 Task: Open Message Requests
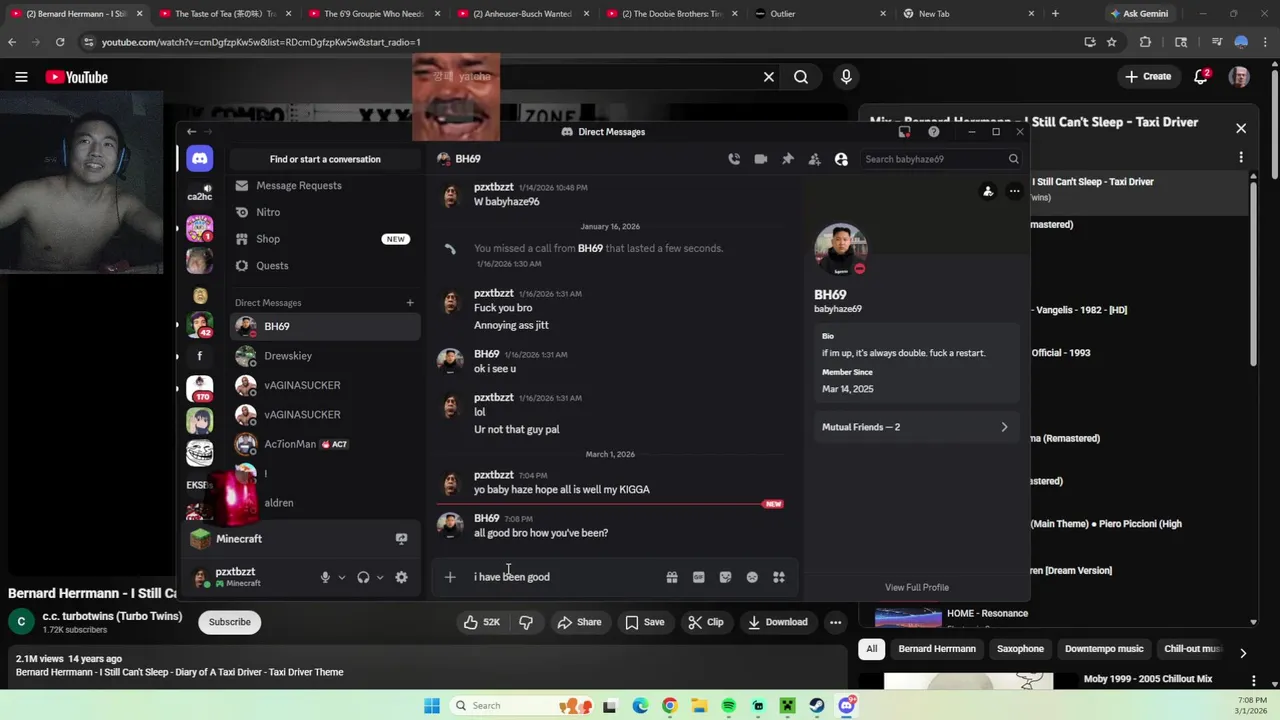[325, 186]
